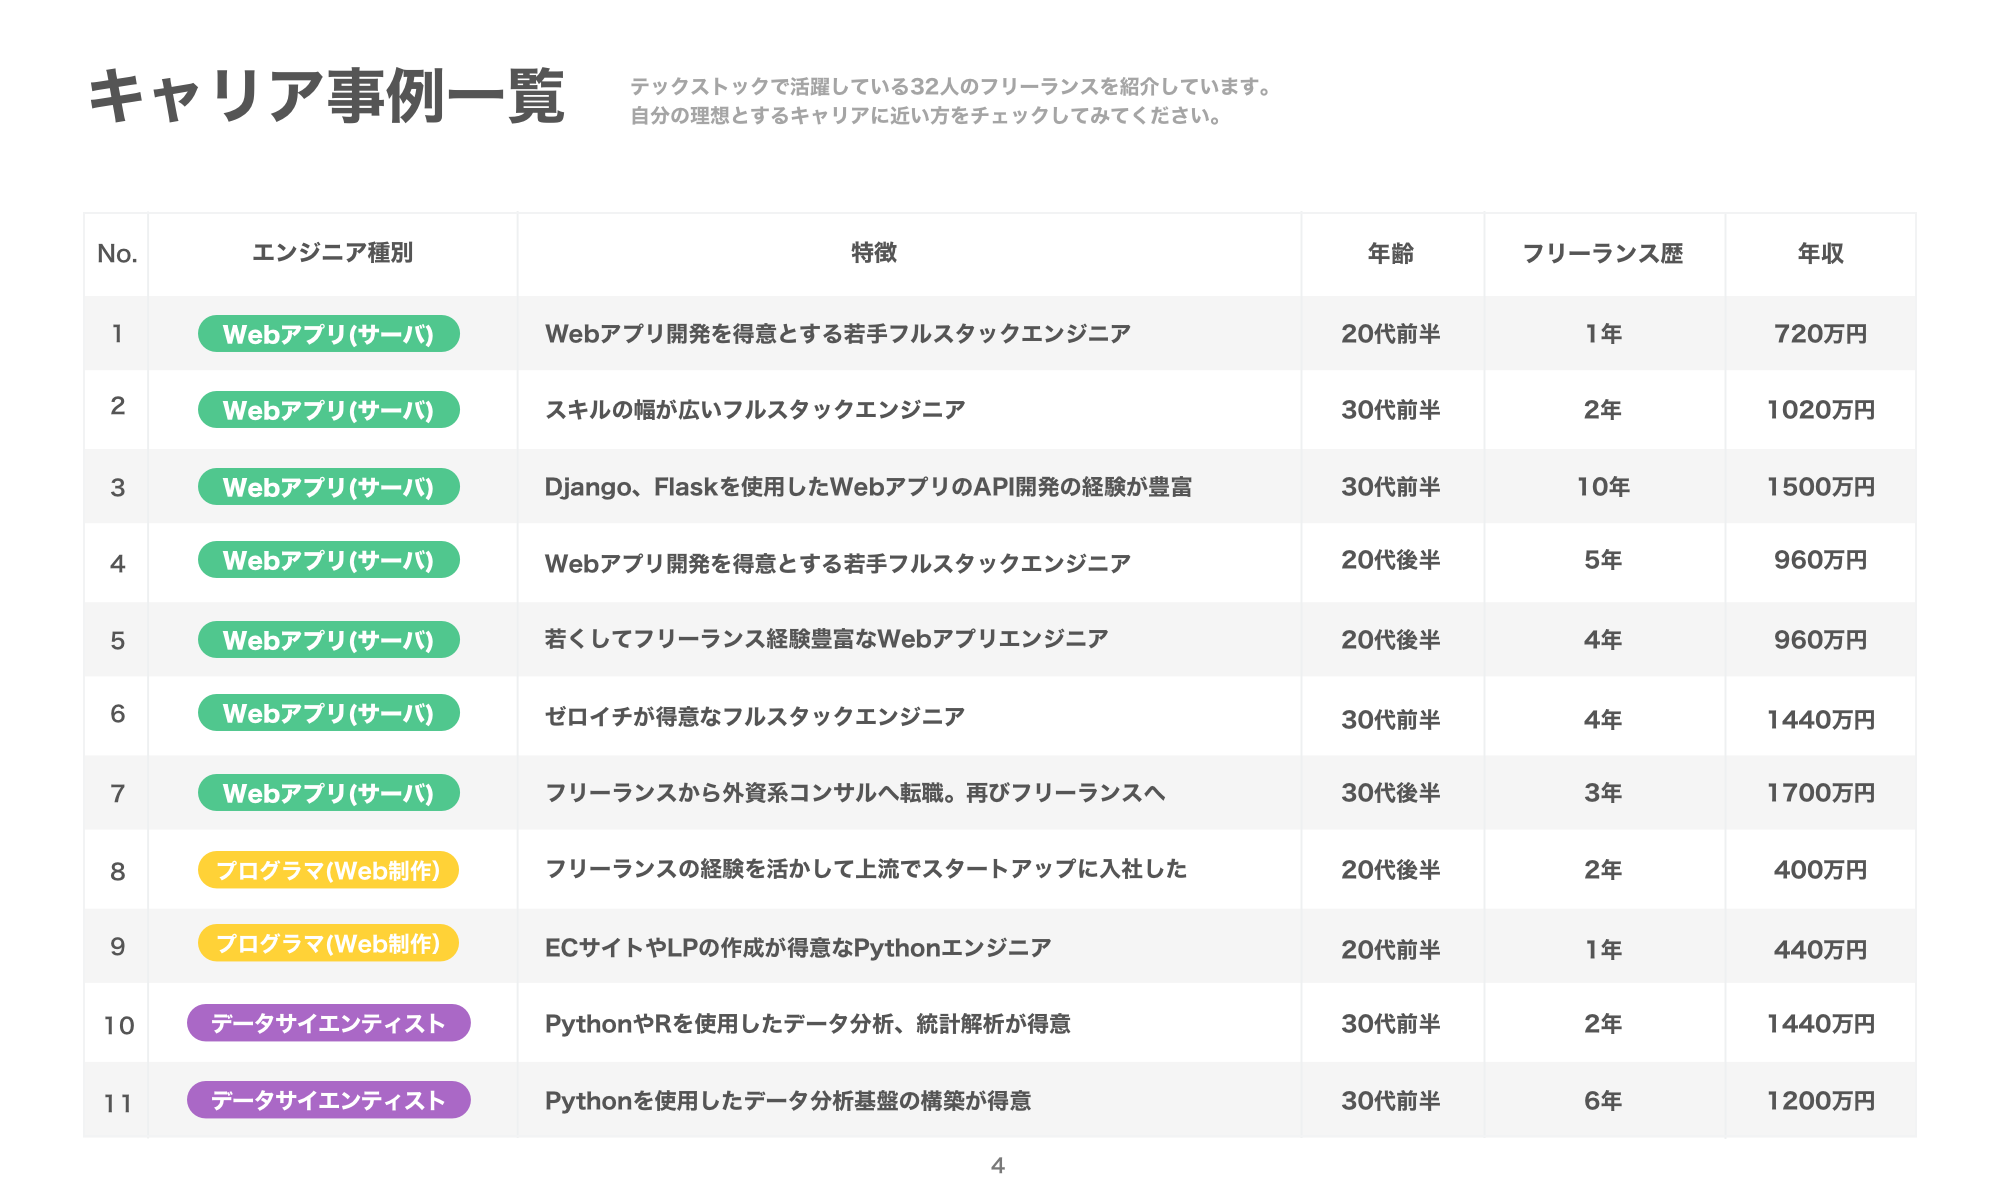Click the 6年 freelance history cell
The image size is (2000, 1200).
tap(1603, 1101)
